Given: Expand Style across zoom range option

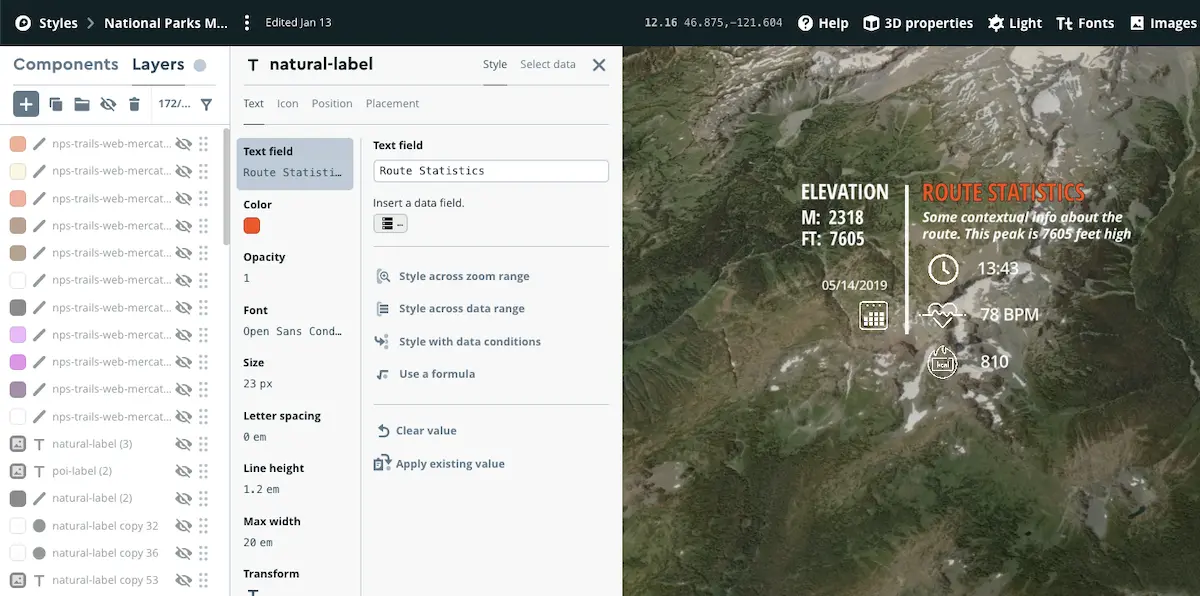Looking at the screenshot, I should tap(463, 276).
